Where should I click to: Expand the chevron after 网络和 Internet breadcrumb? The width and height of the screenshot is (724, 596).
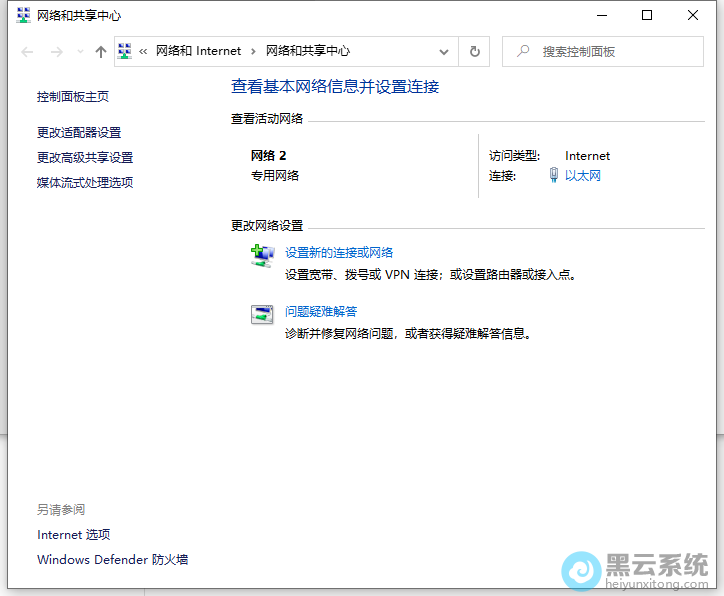point(253,51)
